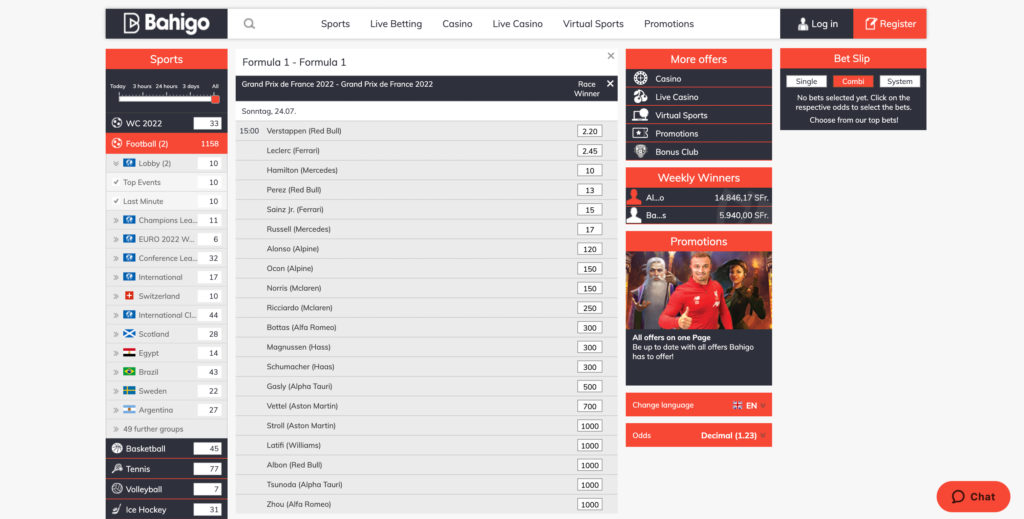1024x519 pixels.
Task: Select the System bet type
Action: coord(899,82)
